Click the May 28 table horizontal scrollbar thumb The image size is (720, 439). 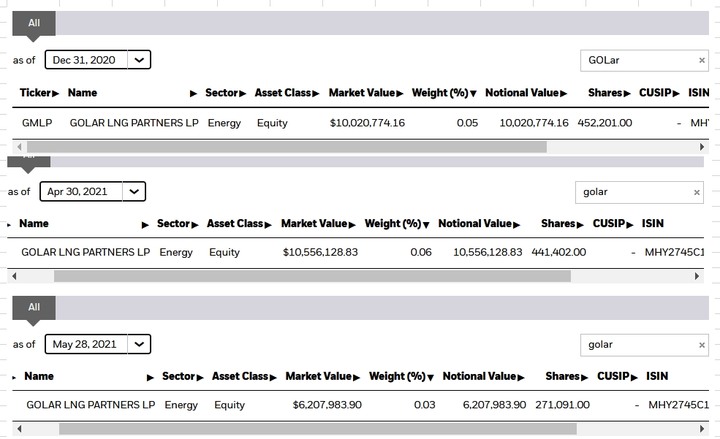318,429
